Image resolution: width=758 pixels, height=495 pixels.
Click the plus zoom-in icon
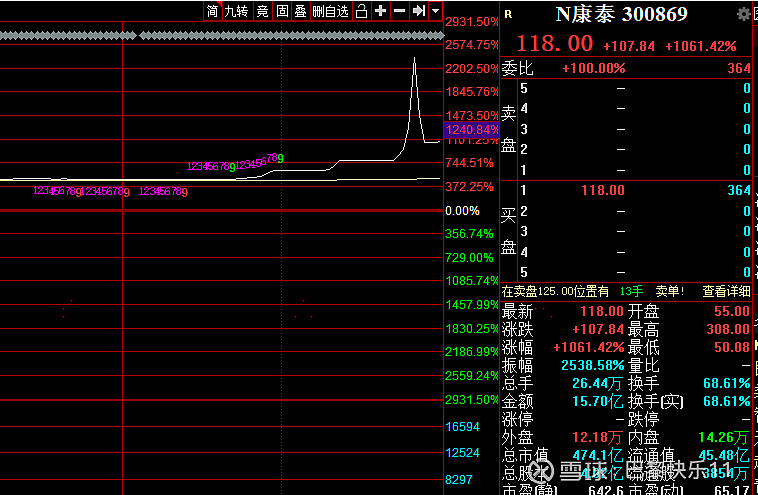380,11
